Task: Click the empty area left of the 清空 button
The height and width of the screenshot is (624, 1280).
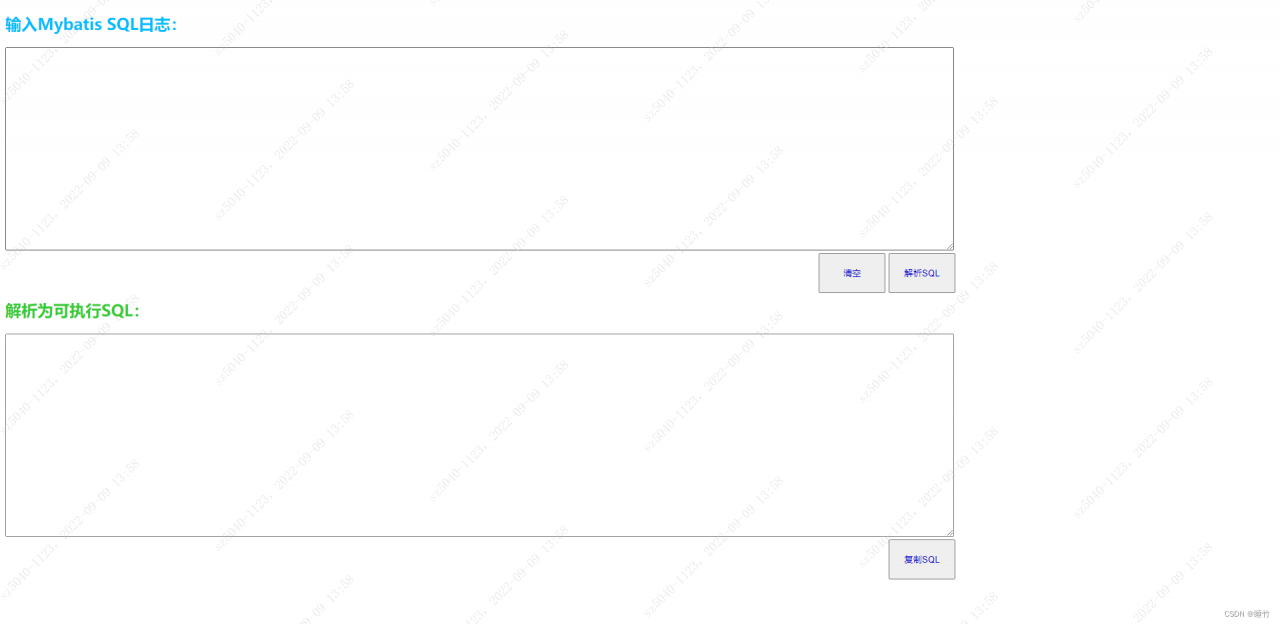Action: click(500, 273)
